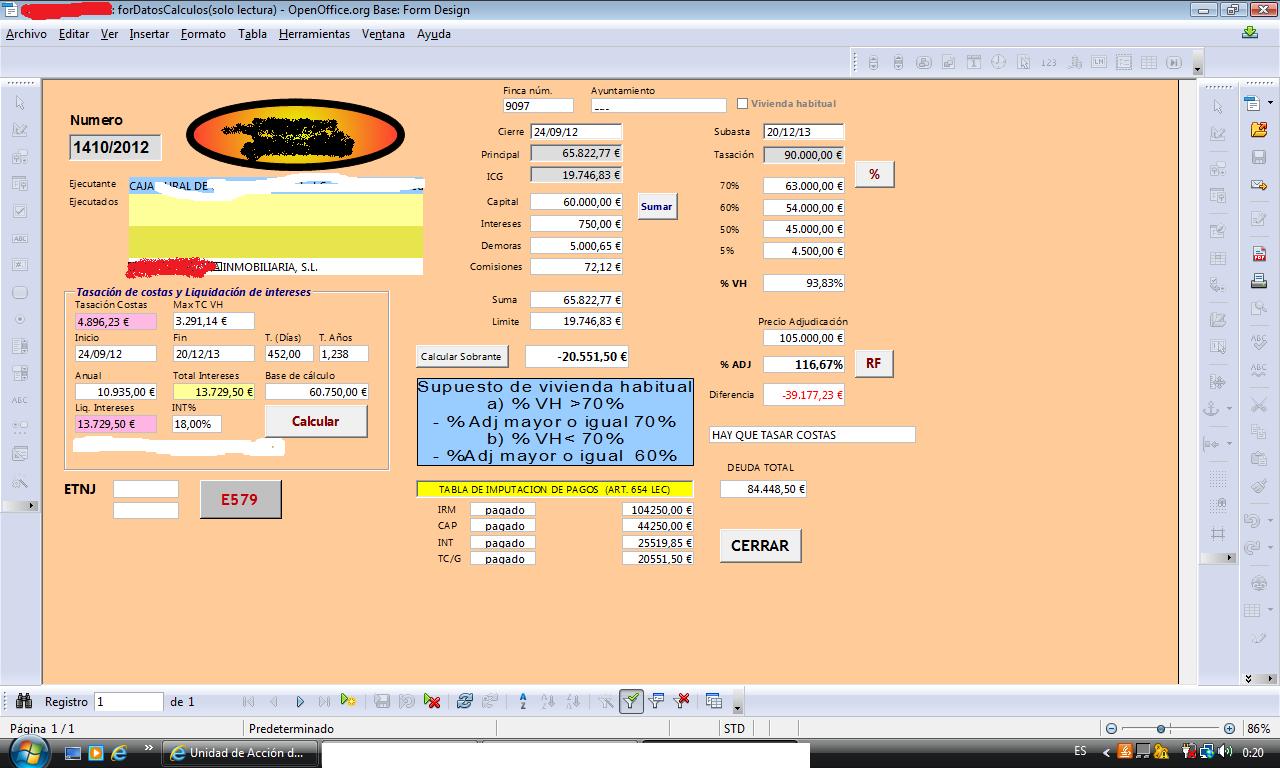Screen dimensions: 1280x768
Task: Show hidden system tray icons
Action: [x=1105, y=752]
